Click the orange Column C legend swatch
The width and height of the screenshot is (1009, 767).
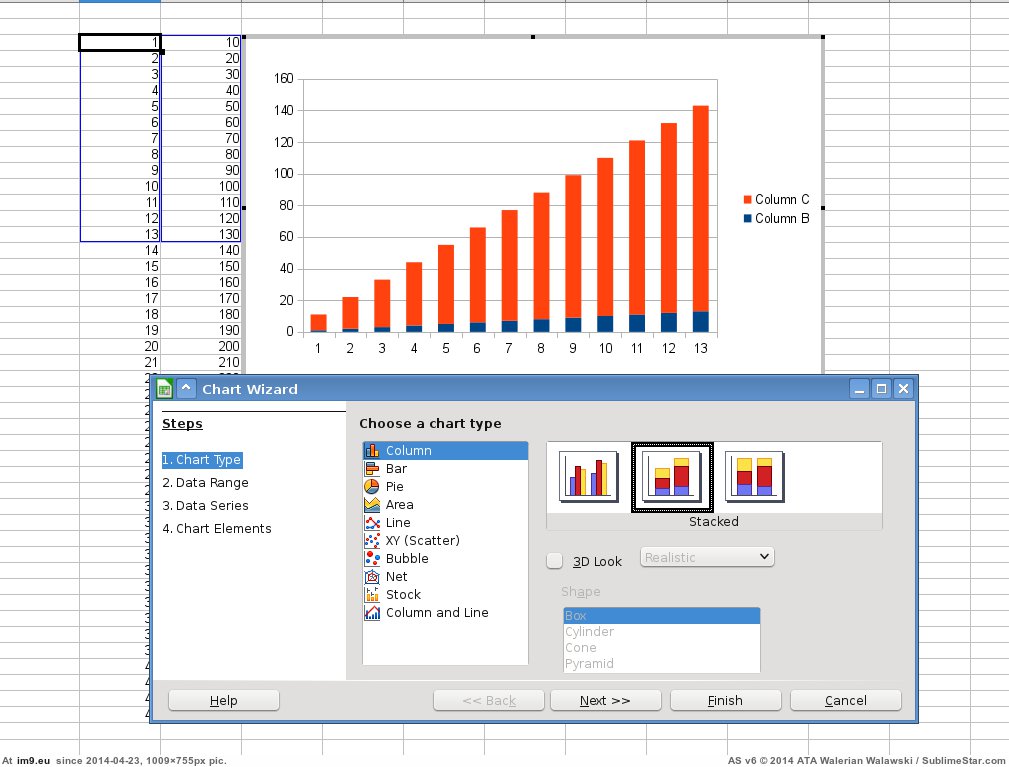tap(746, 200)
